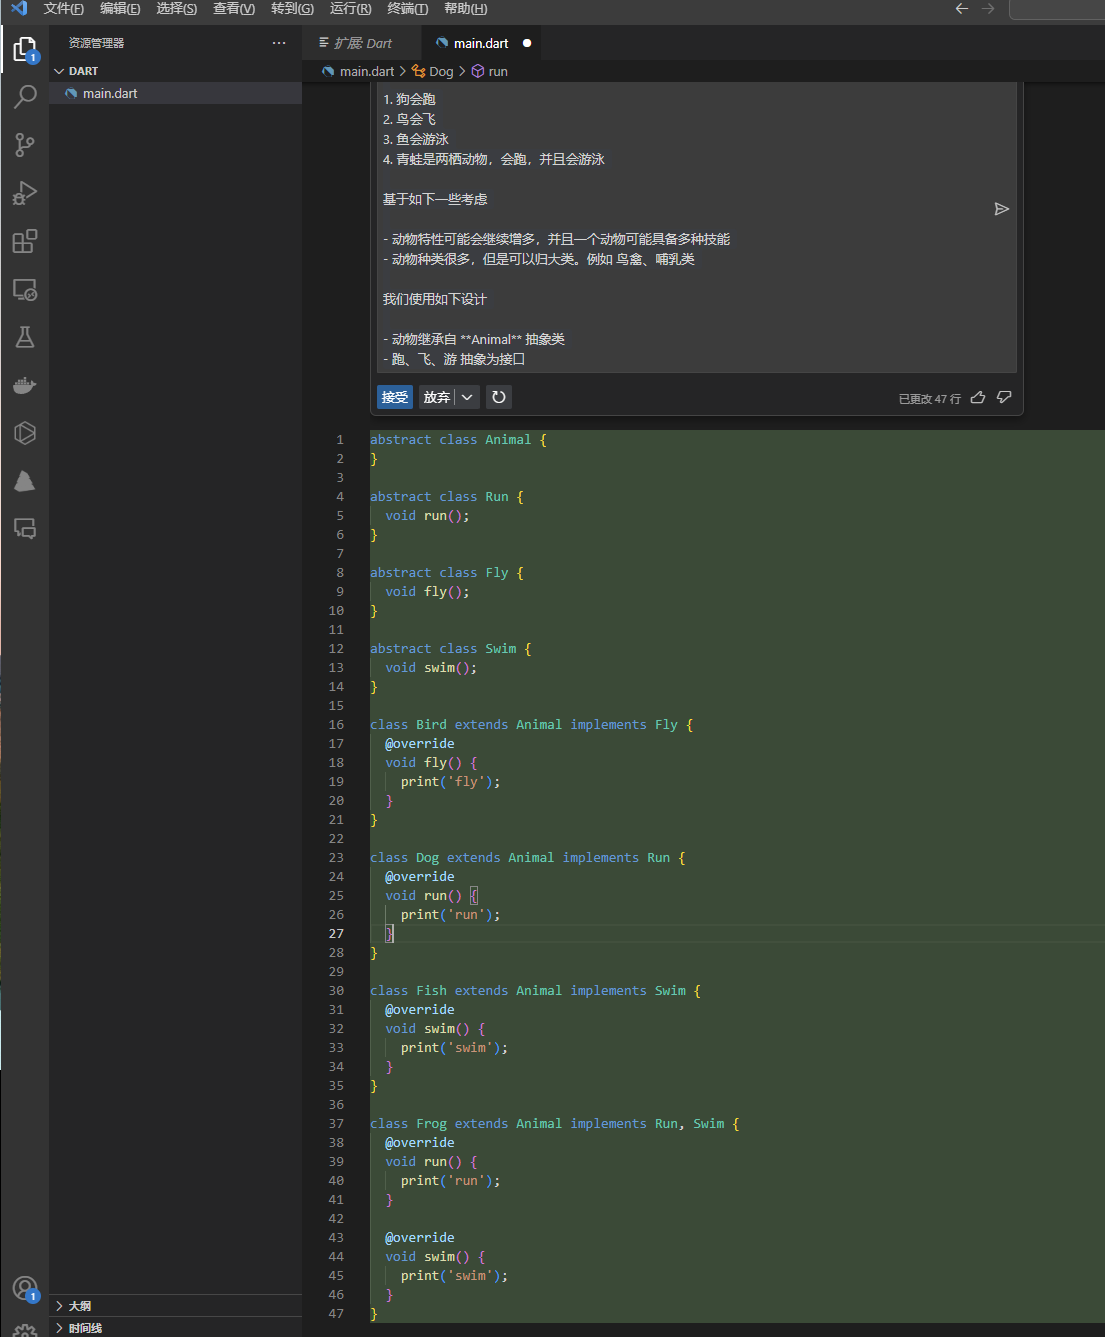Click the regenerate circular arrow button
Viewport: 1105px width, 1337px height.
click(x=498, y=397)
